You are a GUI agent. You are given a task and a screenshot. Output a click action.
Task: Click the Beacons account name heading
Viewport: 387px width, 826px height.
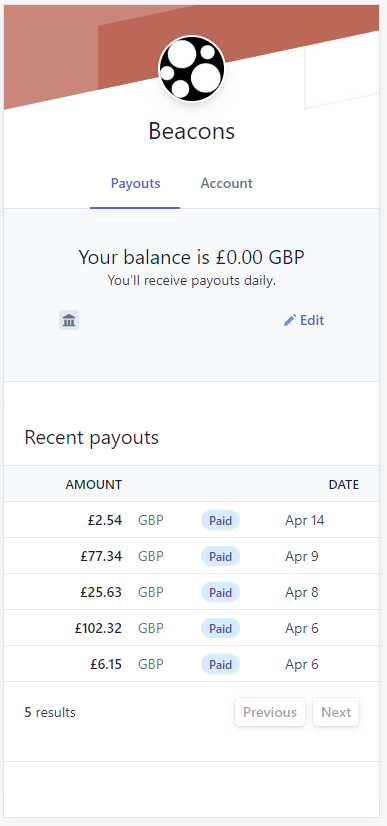point(192,131)
